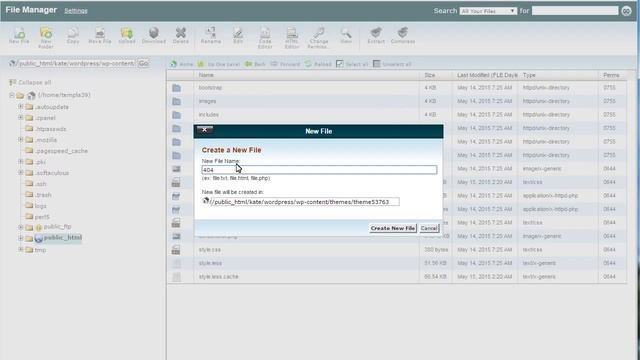The image size is (640, 360).
Task: Close the New File dialog with X
Action: [204, 130]
